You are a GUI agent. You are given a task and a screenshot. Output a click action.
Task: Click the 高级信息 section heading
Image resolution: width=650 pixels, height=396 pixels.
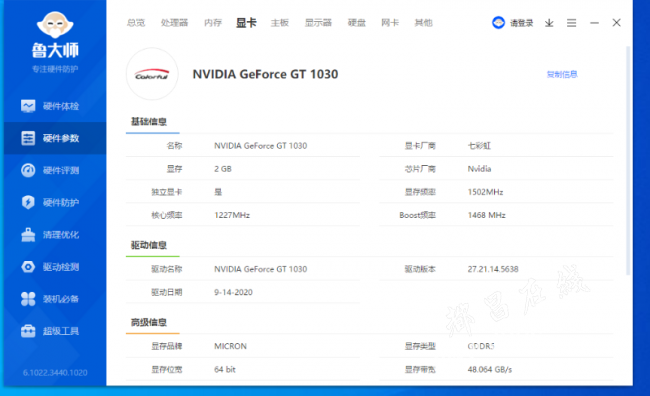[149, 322]
